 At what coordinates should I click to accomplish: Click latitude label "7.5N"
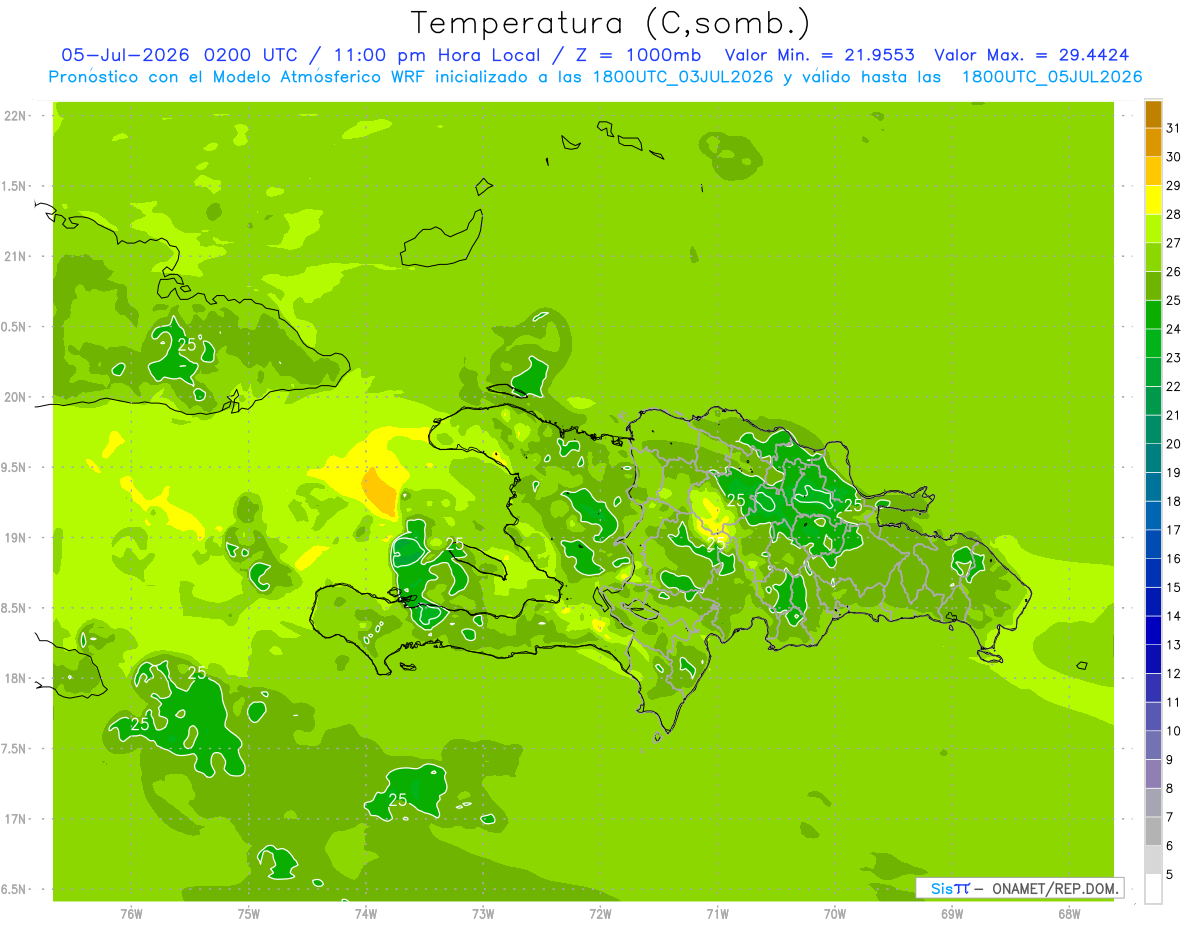[x=16, y=749]
